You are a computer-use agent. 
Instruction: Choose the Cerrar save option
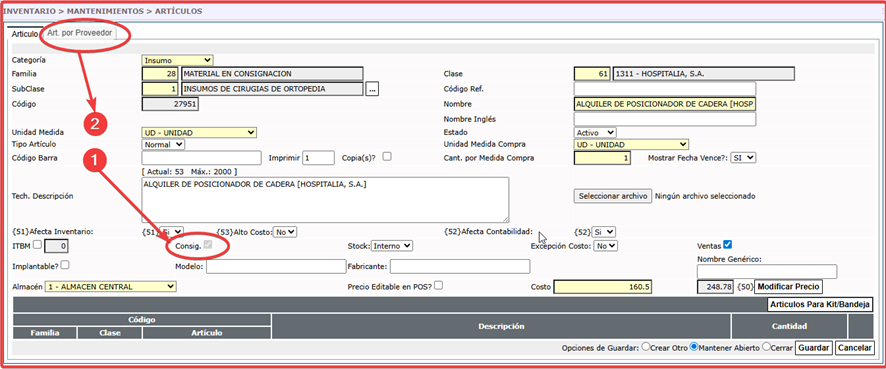(x=766, y=347)
